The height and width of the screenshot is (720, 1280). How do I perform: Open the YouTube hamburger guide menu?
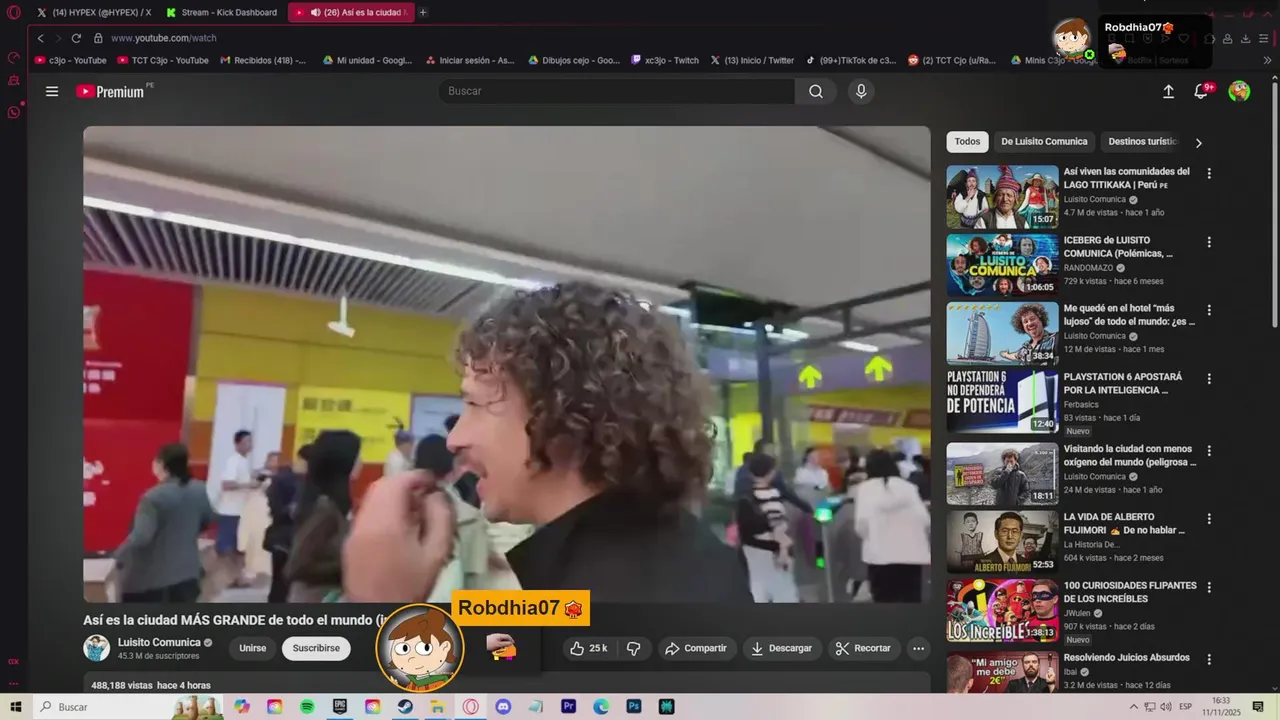[x=52, y=91]
